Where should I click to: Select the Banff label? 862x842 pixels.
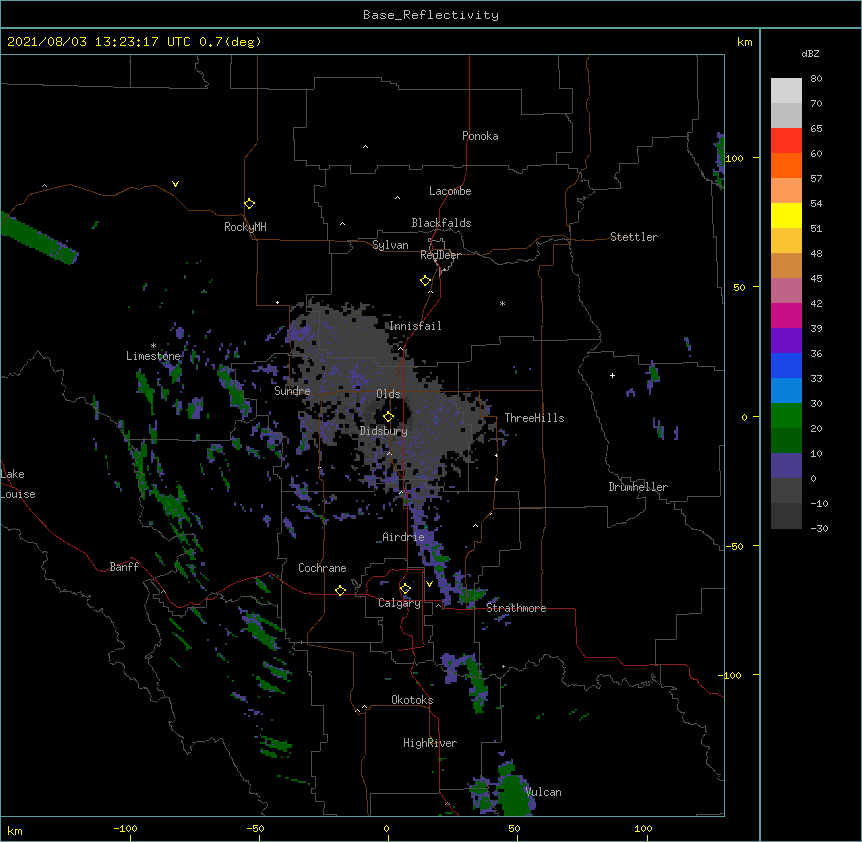124,567
